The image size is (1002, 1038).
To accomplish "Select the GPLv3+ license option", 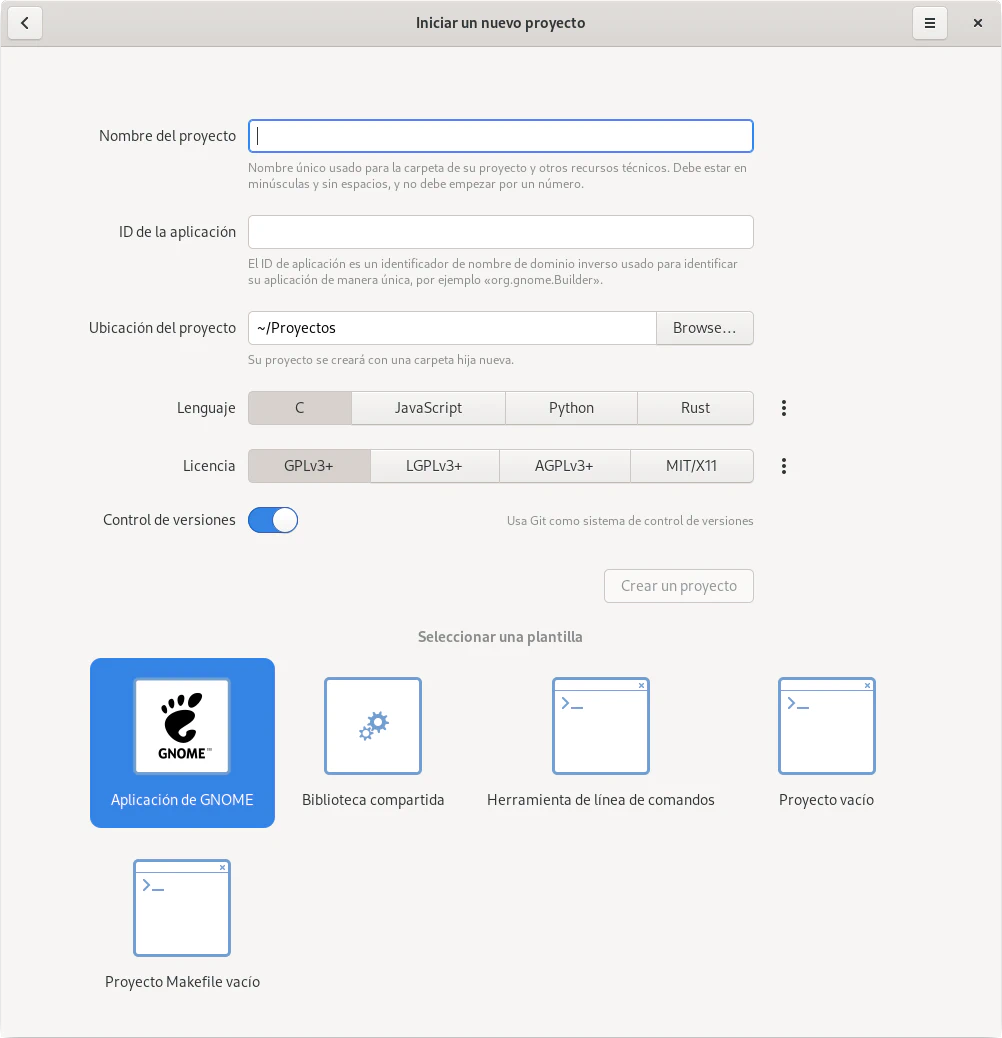I will [x=309, y=466].
